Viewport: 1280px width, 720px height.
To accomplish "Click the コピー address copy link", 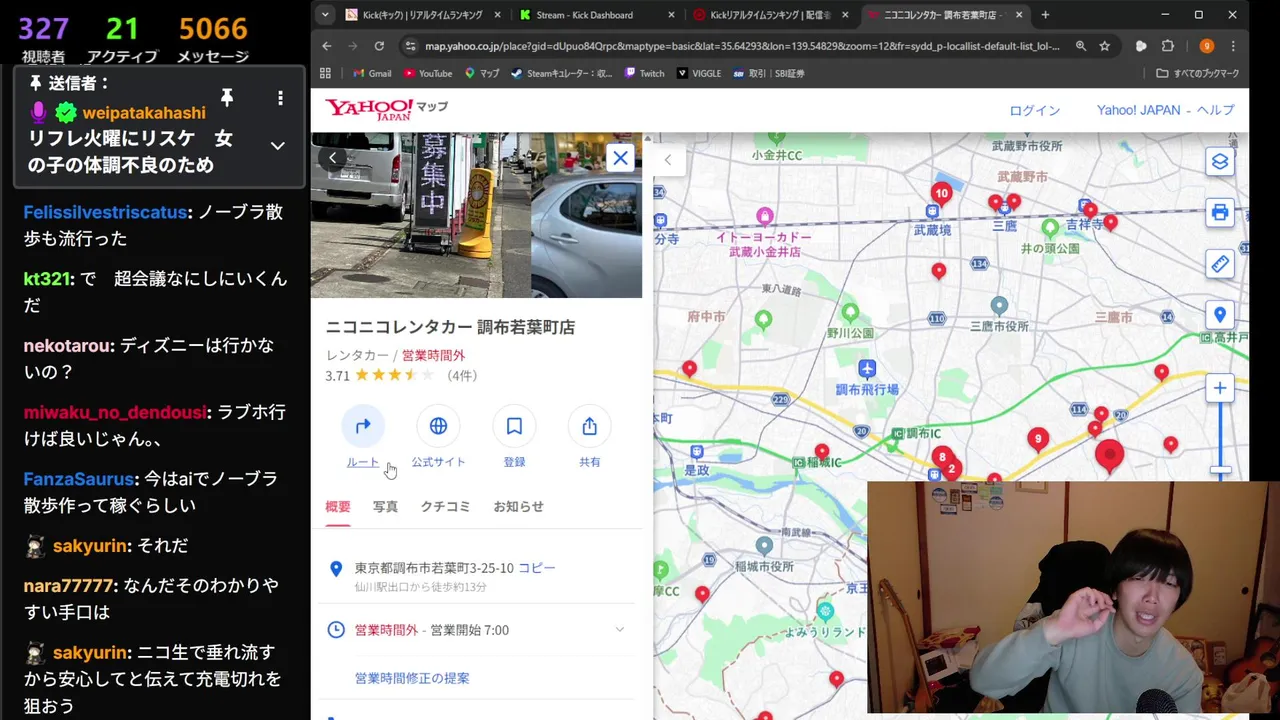I will pos(537,568).
